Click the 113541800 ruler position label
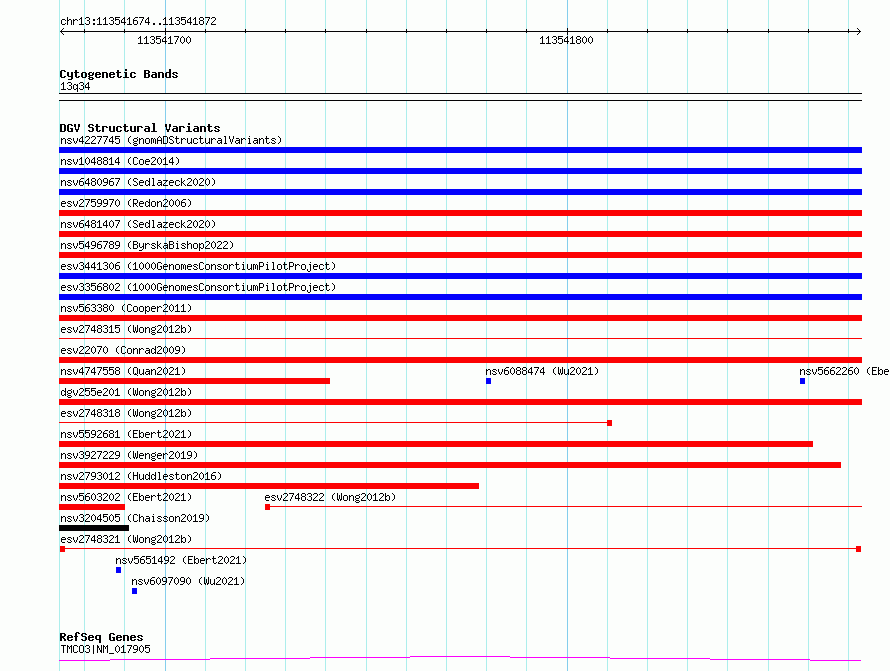 click(566, 40)
